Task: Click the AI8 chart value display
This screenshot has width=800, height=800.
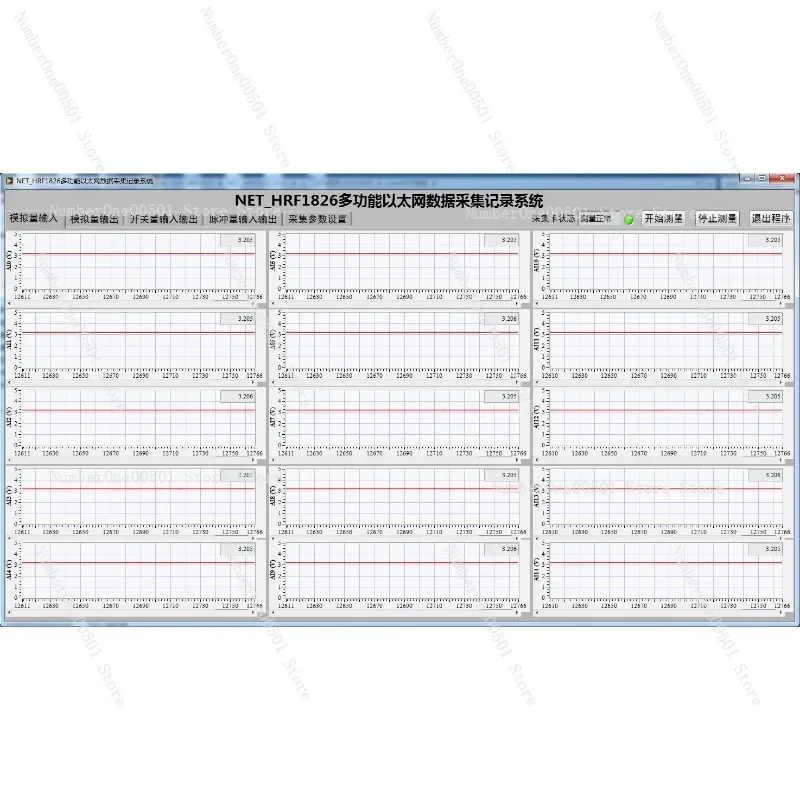Action: pyautogui.click(x=501, y=475)
